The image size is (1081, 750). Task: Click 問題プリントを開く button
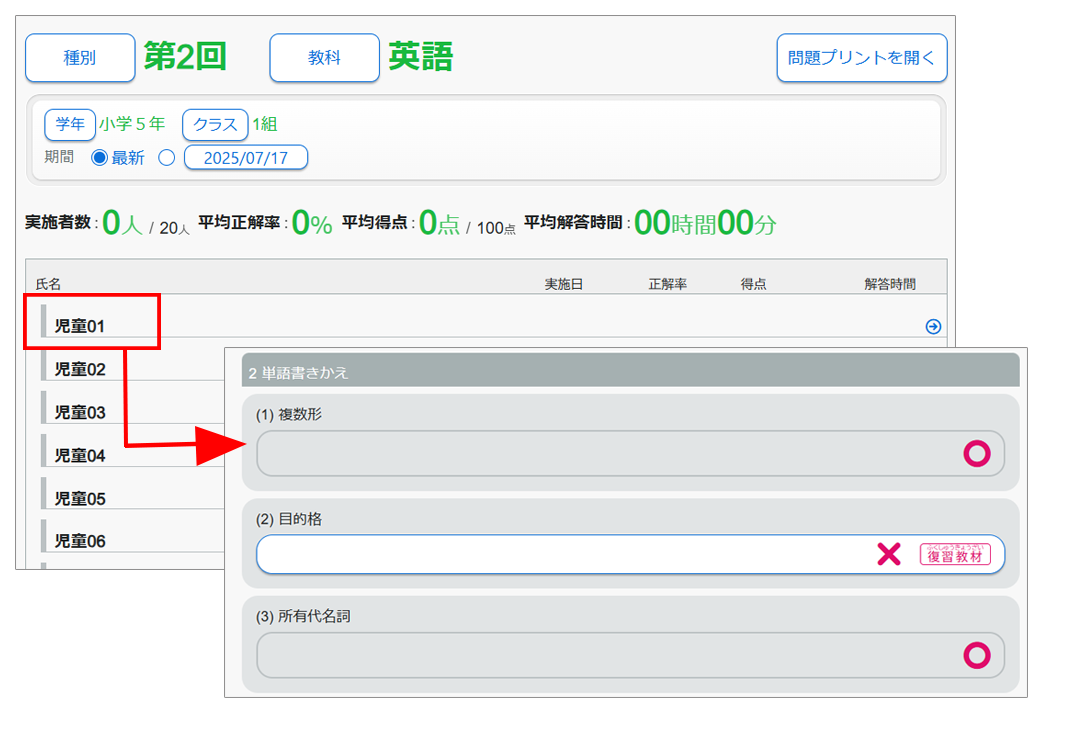[861, 58]
